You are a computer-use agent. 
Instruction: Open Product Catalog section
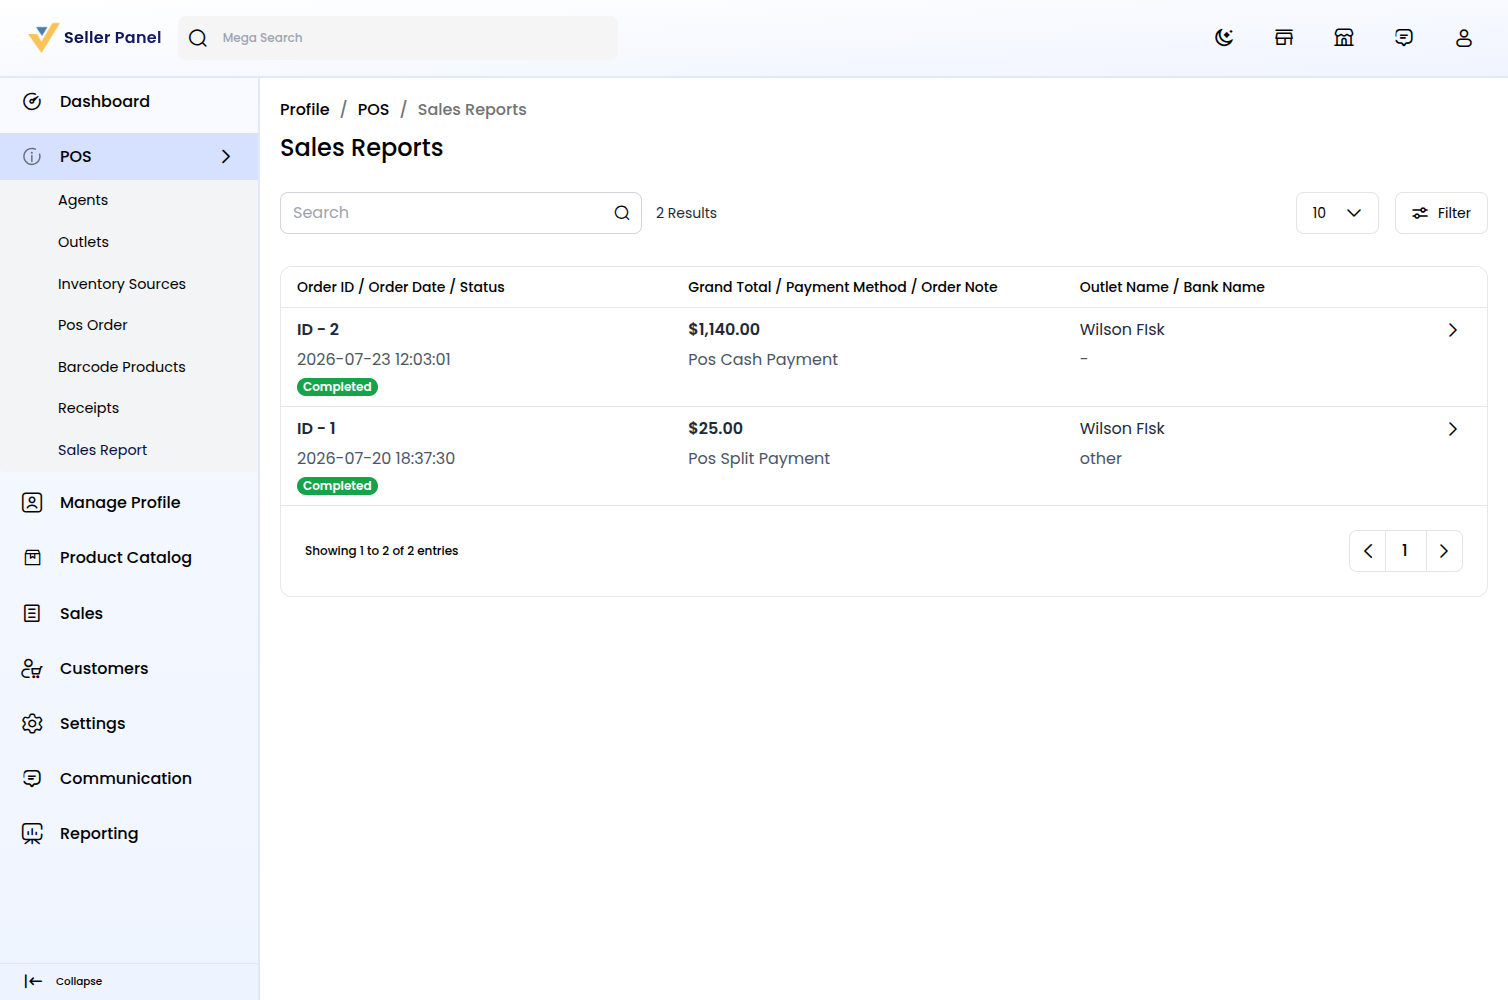coord(126,558)
